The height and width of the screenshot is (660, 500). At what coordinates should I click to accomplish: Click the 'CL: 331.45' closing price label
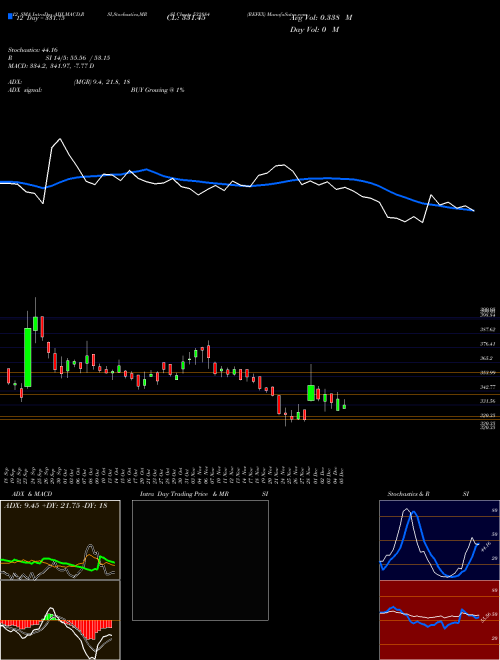(186, 18)
